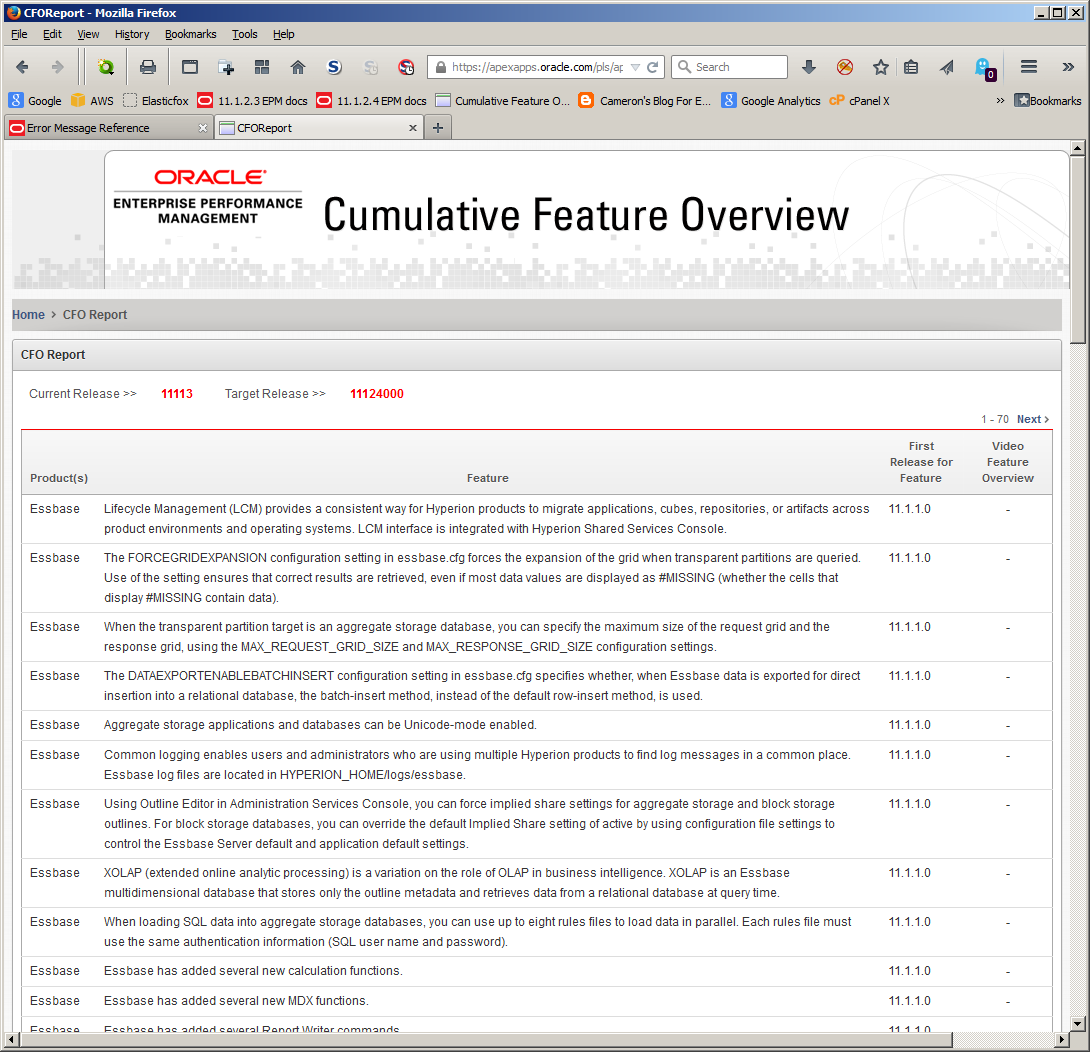Click the scroll down arrow
1090x1052 pixels.
pos(1077,1024)
